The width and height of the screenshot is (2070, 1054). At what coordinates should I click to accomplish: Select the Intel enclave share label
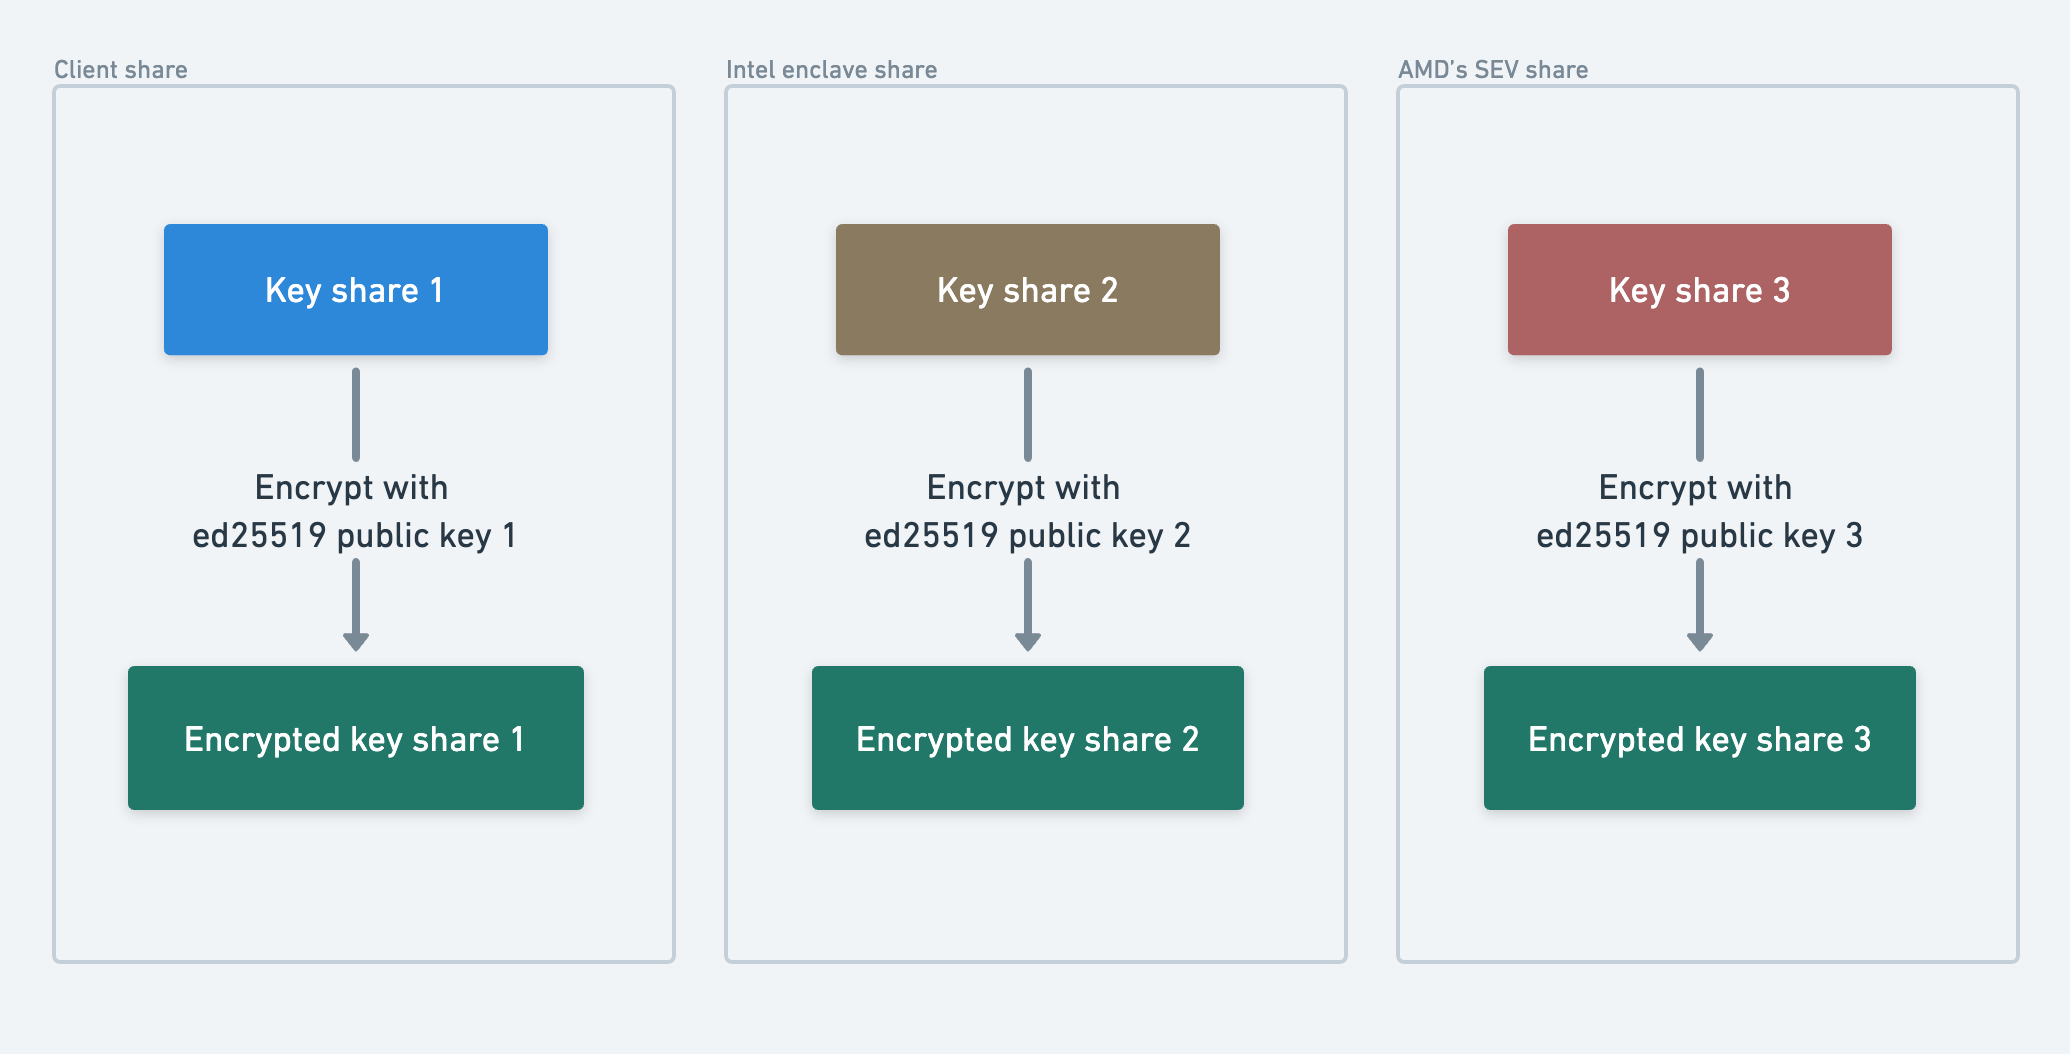click(831, 69)
